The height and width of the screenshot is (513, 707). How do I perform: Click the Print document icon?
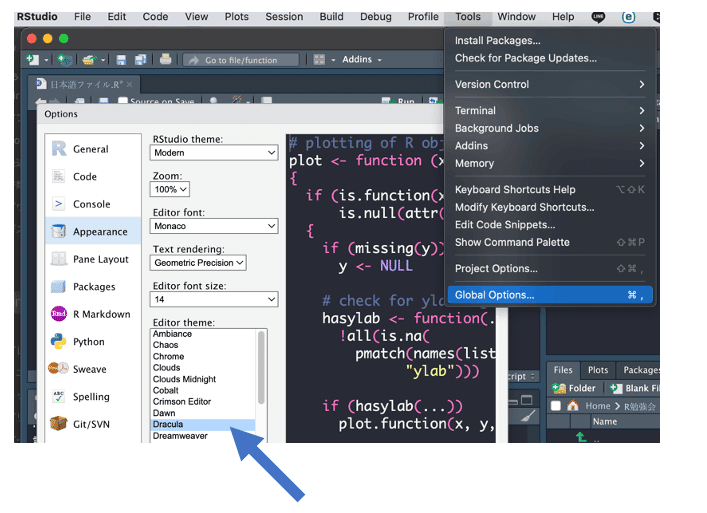click(165, 59)
